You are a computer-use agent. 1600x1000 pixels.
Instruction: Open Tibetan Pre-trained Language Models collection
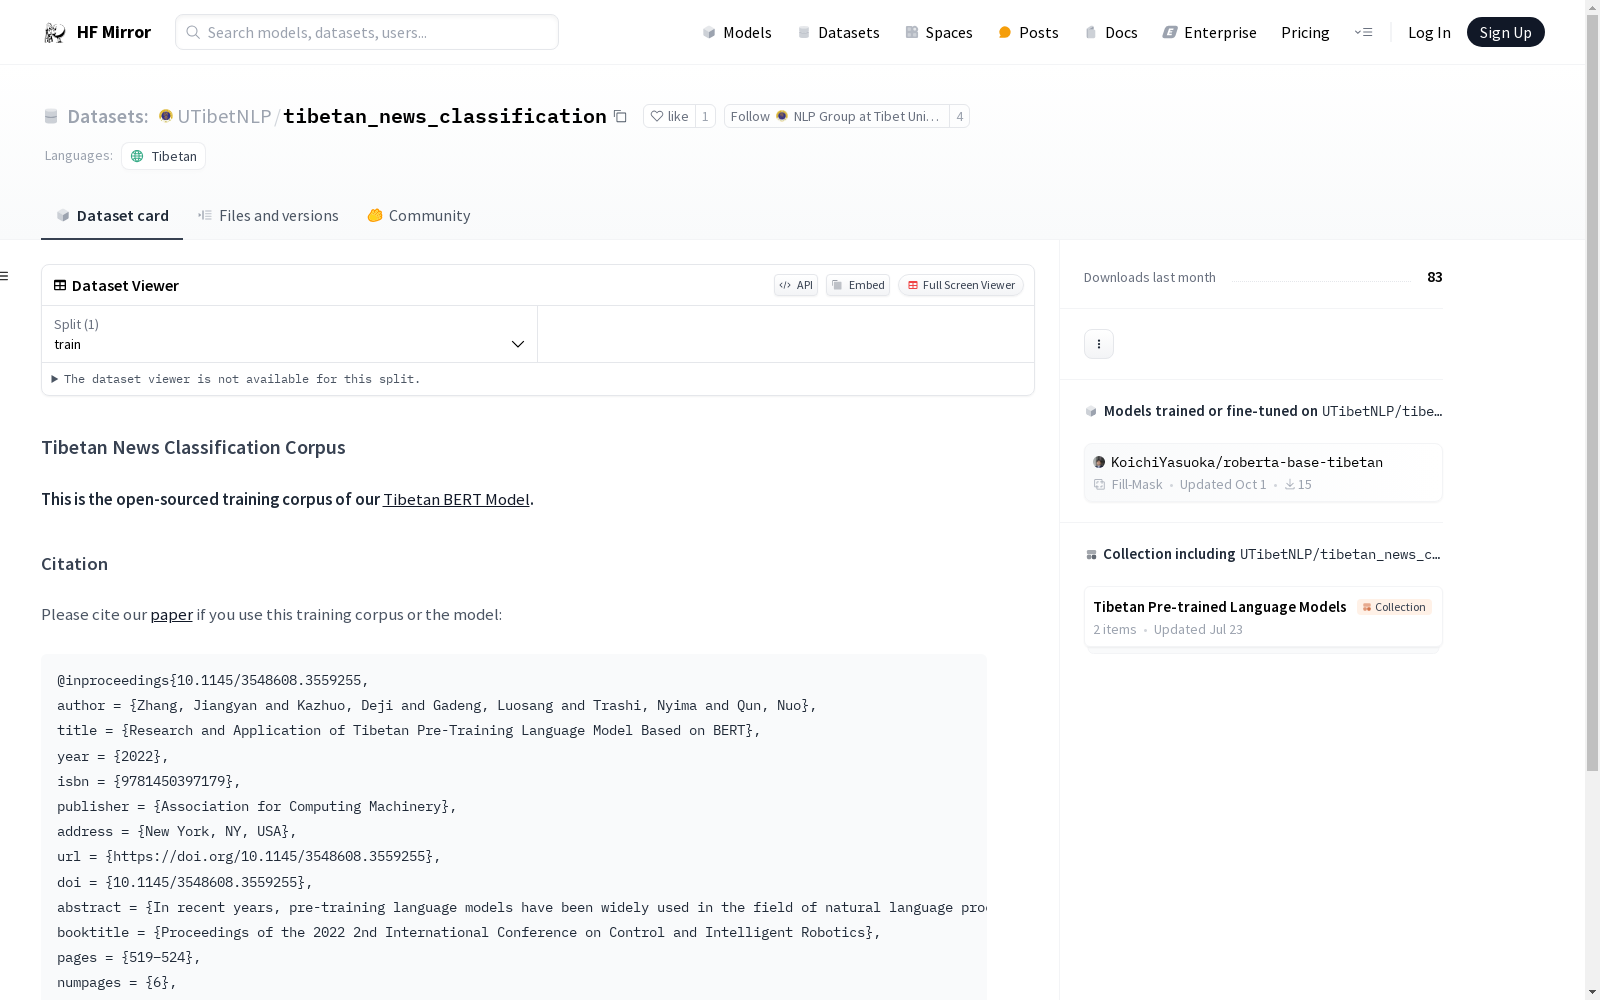[x=1263, y=617]
